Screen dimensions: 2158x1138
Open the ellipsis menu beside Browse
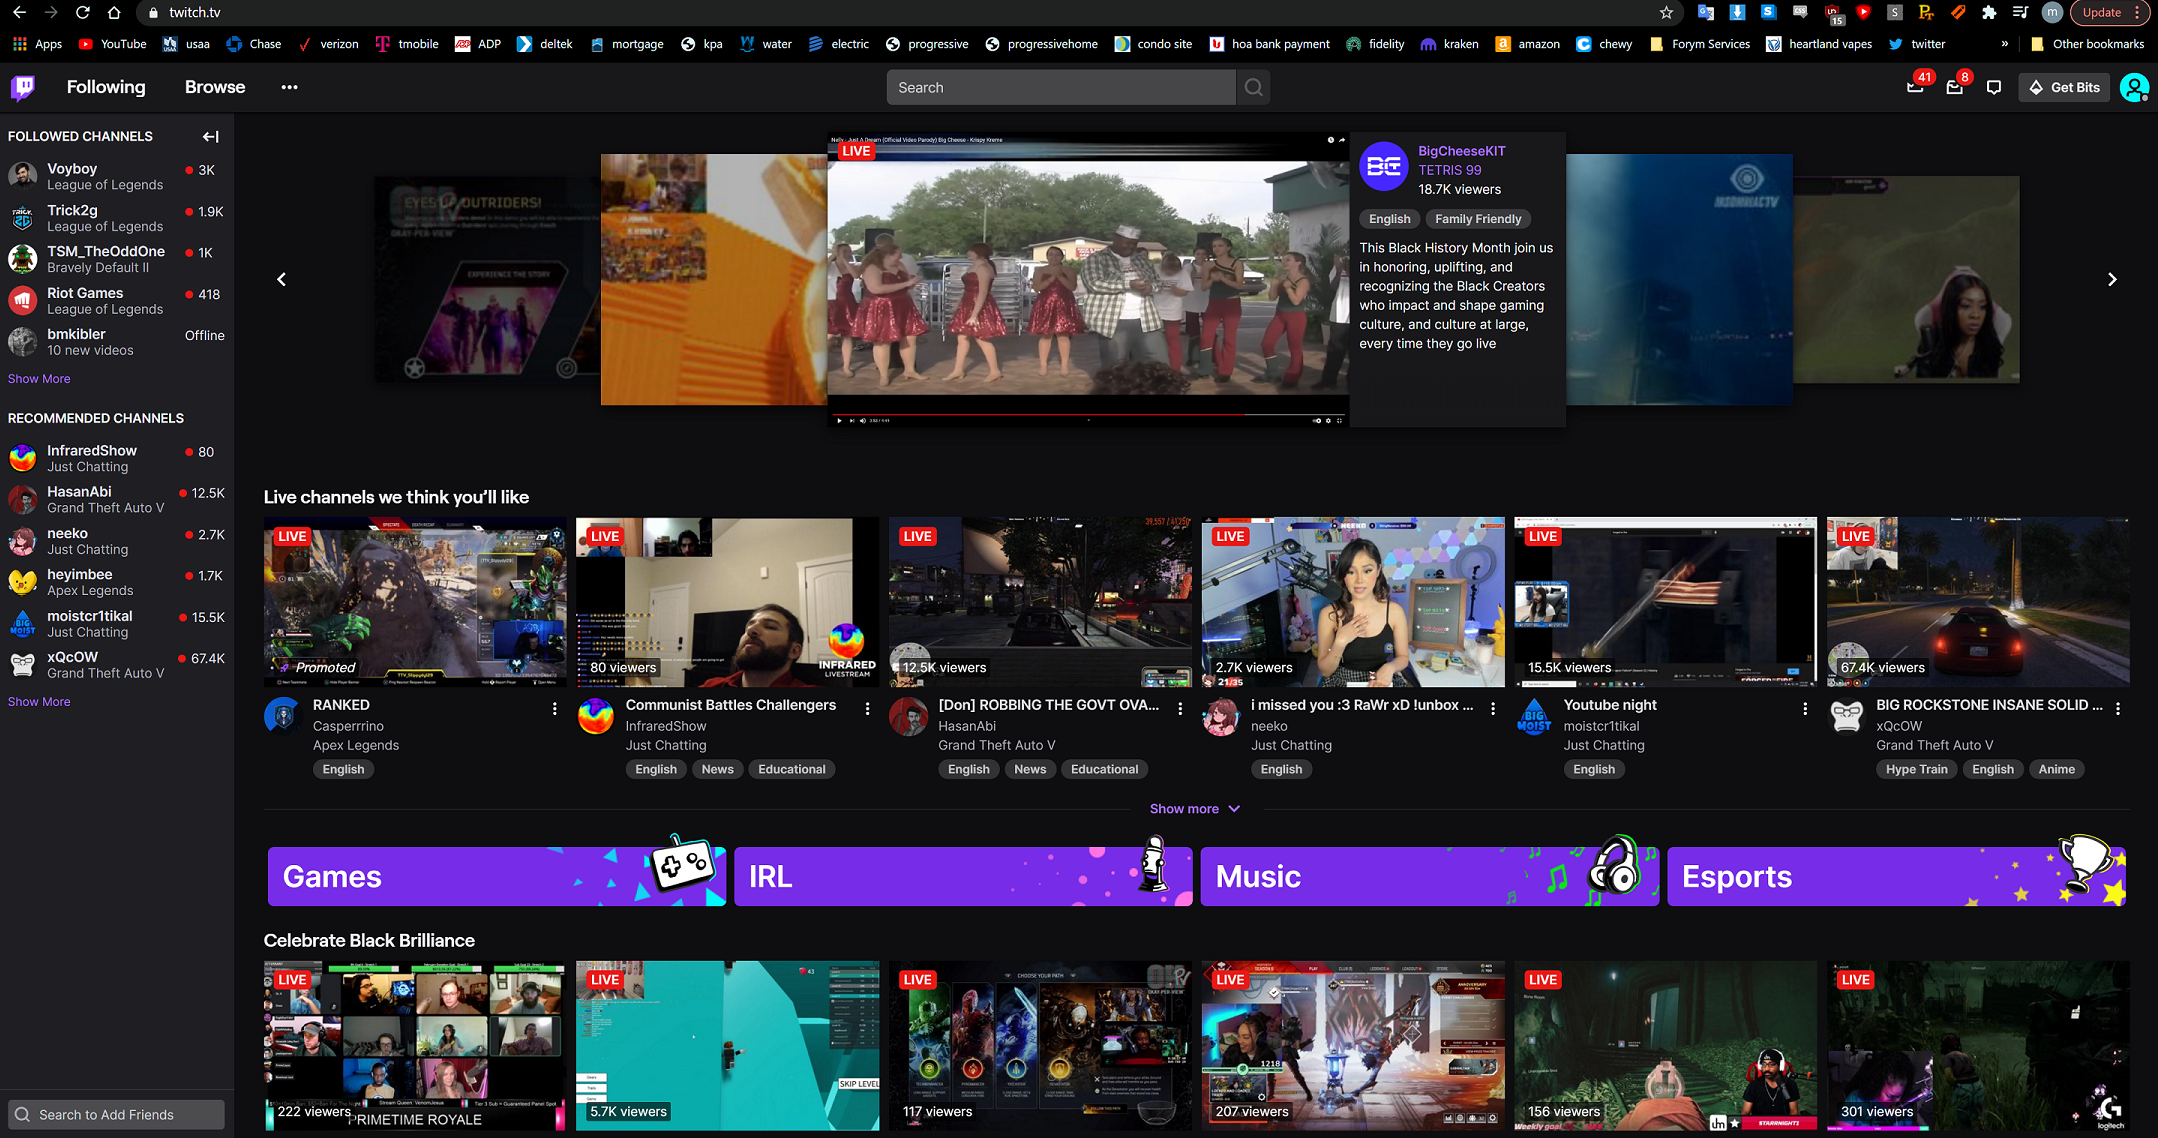pyautogui.click(x=289, y=87)
